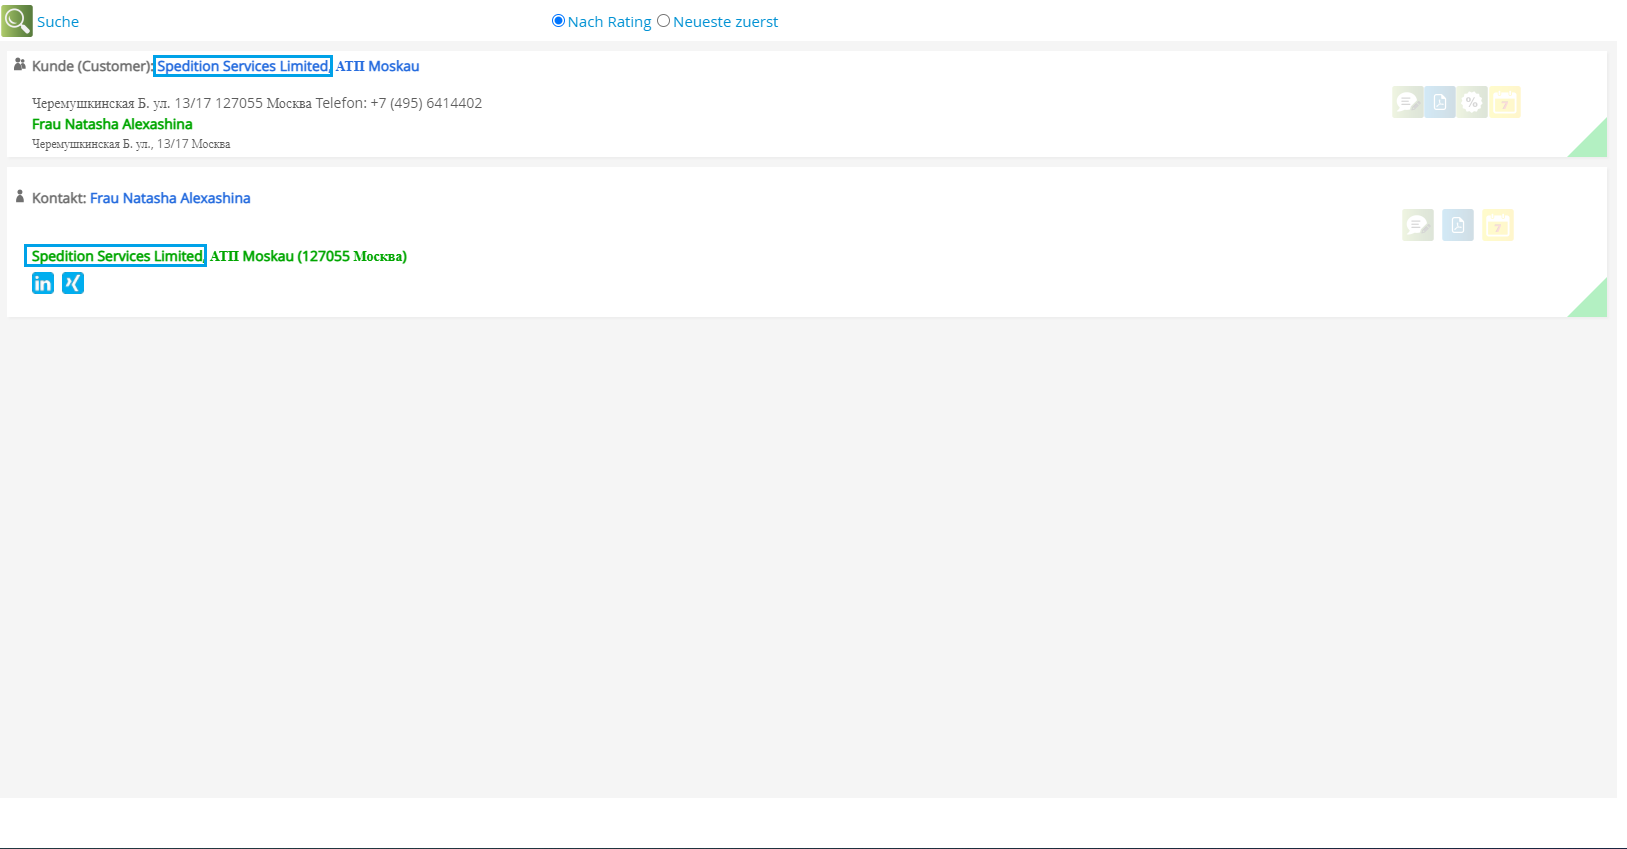Viewport: 1627px width, 849px height.
Task: Open PDF icon in contact card
Action: 1458,225
